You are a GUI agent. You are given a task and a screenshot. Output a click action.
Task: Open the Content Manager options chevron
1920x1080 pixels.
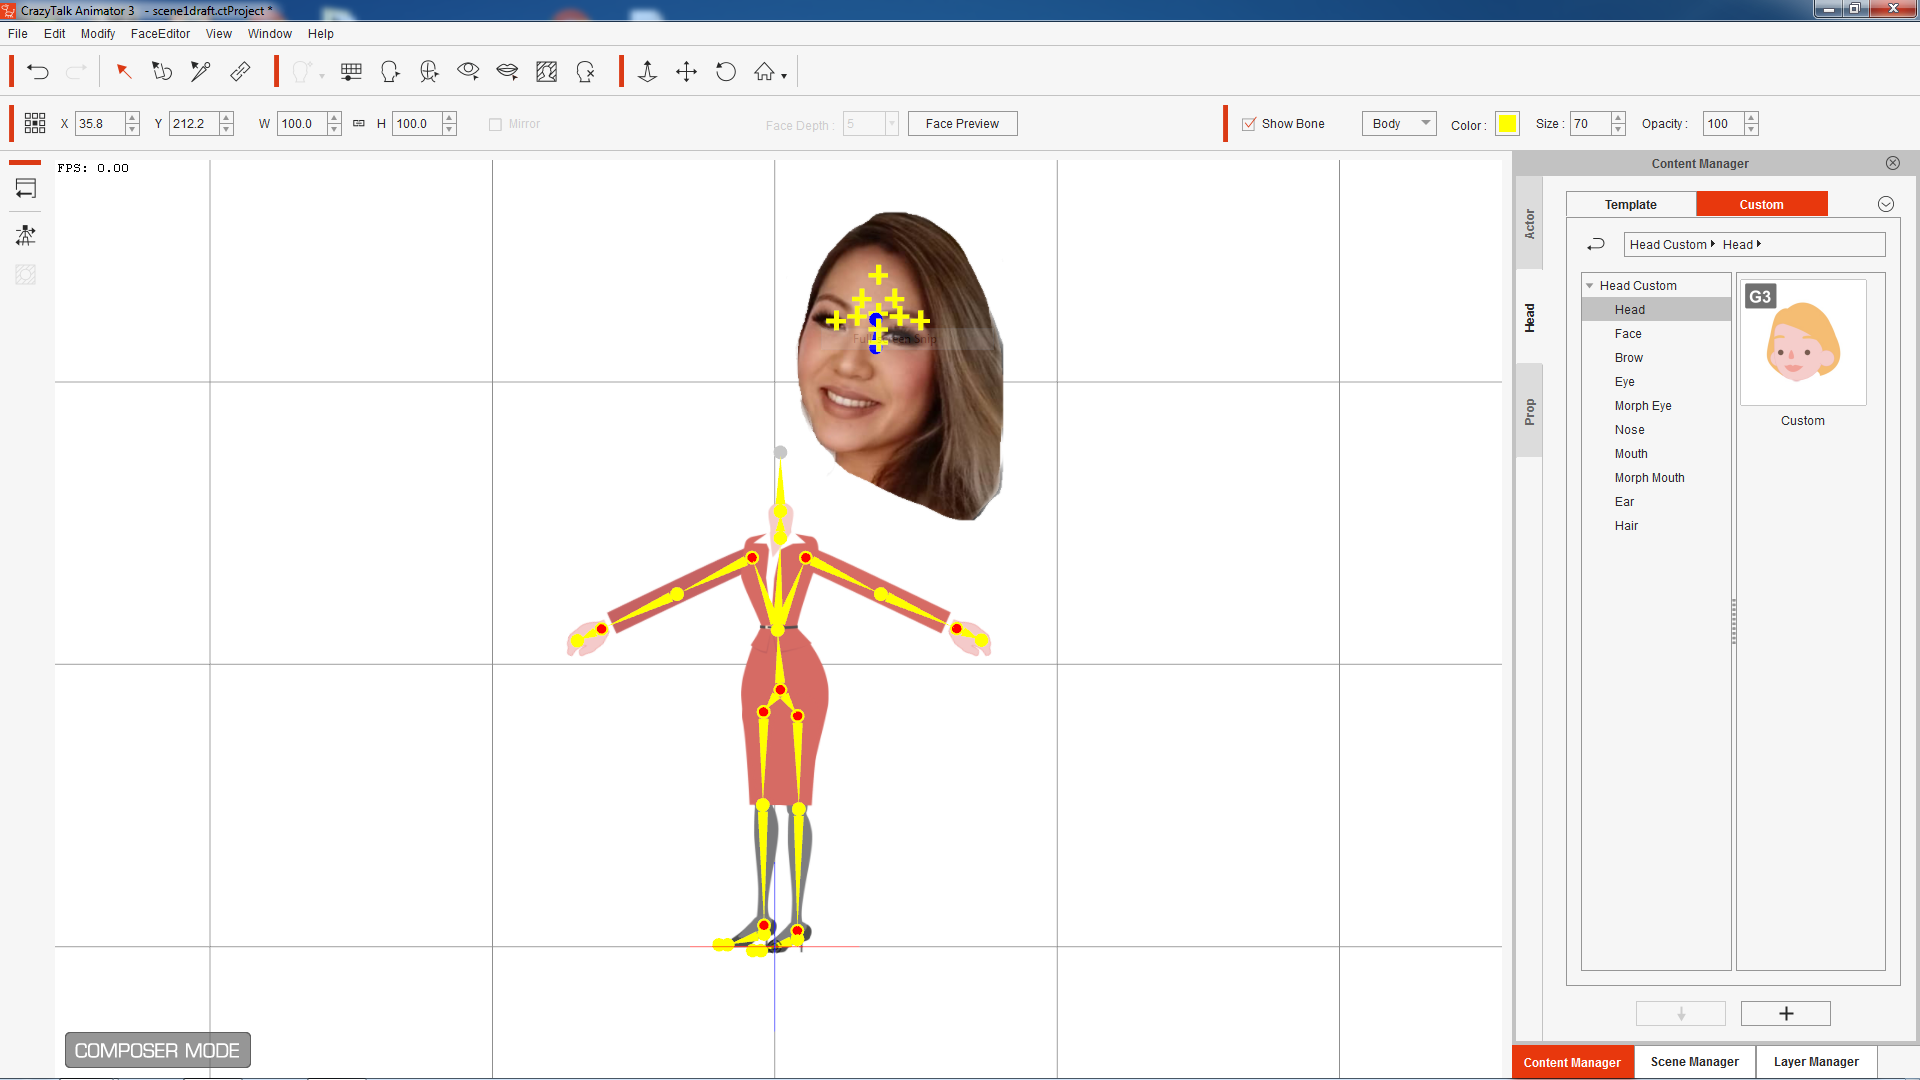(x=1886, y=204)
